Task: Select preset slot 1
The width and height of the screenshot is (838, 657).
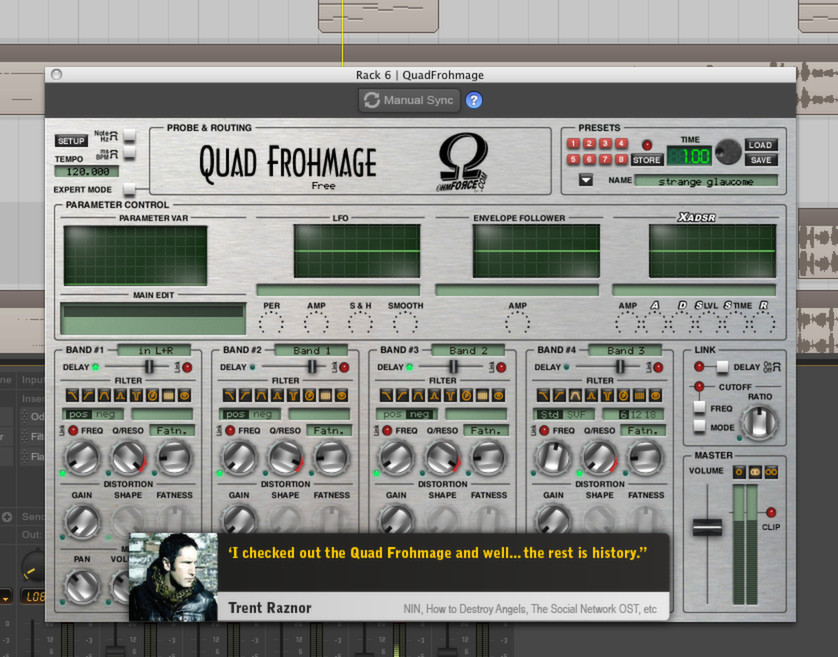Action: point(573,143)
